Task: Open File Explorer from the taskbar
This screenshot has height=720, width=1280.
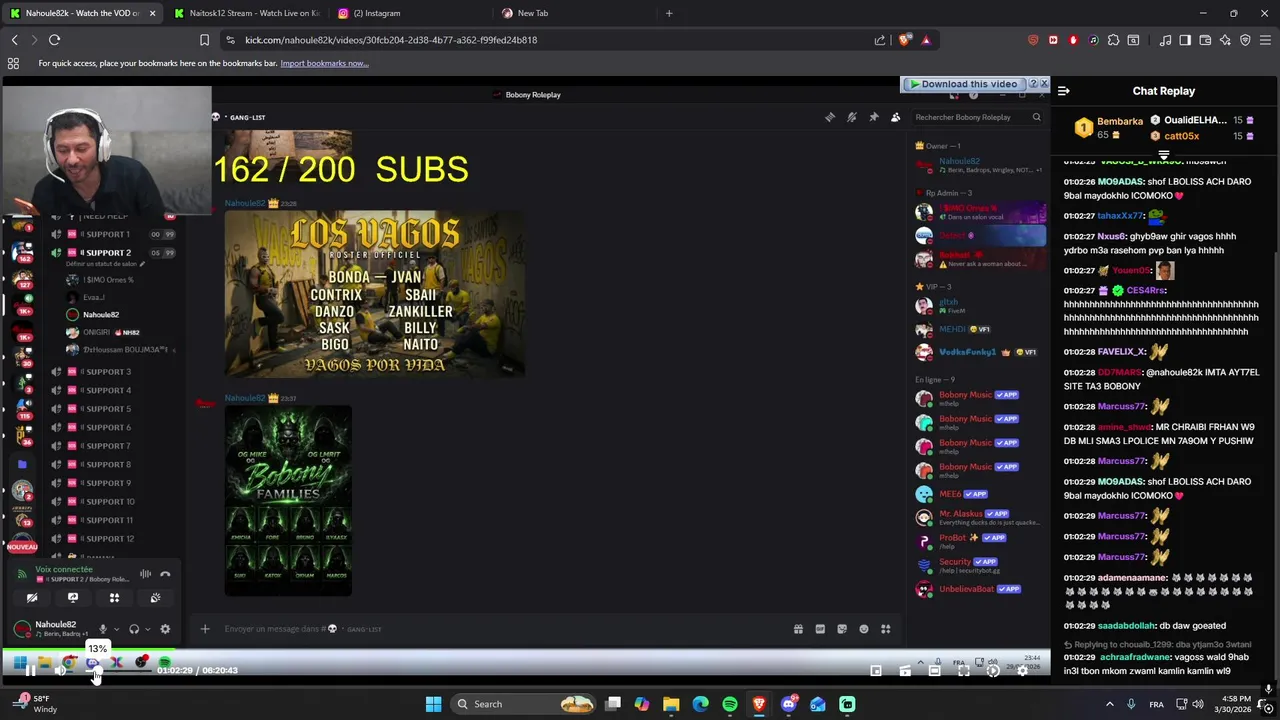Action: (671, 704)
